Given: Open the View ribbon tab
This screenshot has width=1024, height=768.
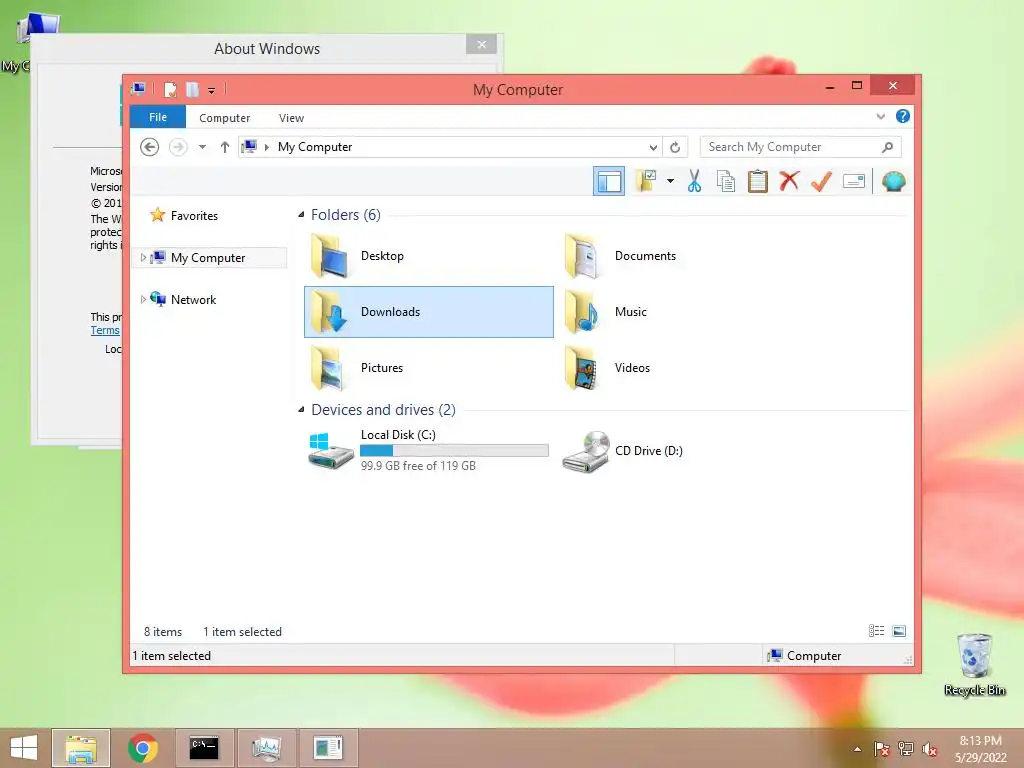Looking at the screenshot, I should 291,118.
